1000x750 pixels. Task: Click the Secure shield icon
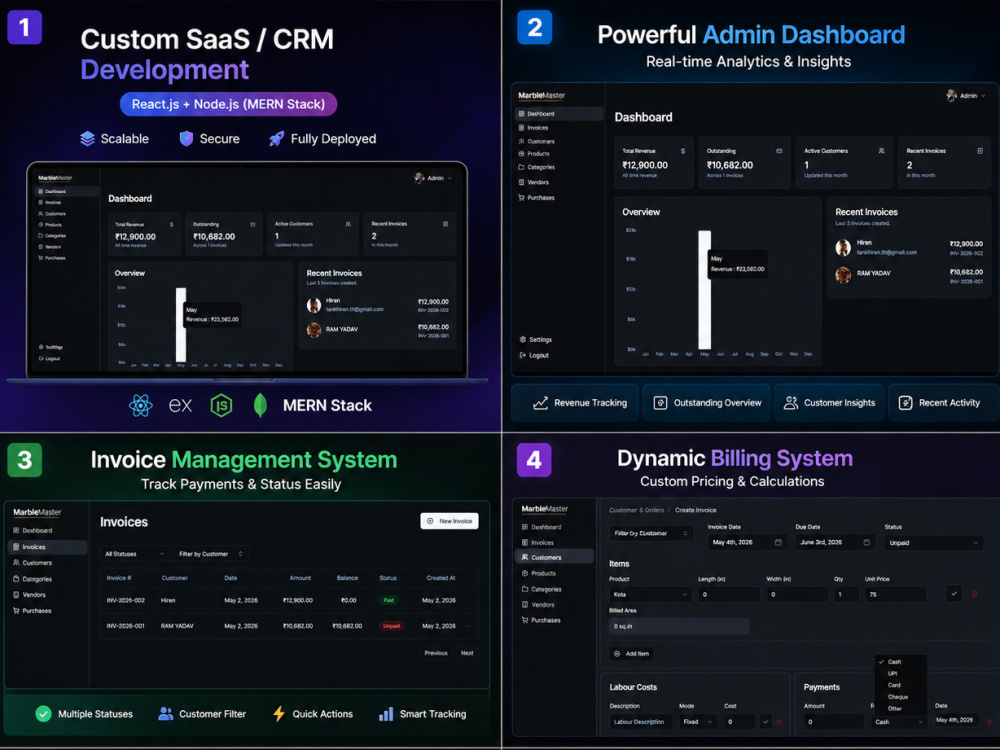pos(186,138)
